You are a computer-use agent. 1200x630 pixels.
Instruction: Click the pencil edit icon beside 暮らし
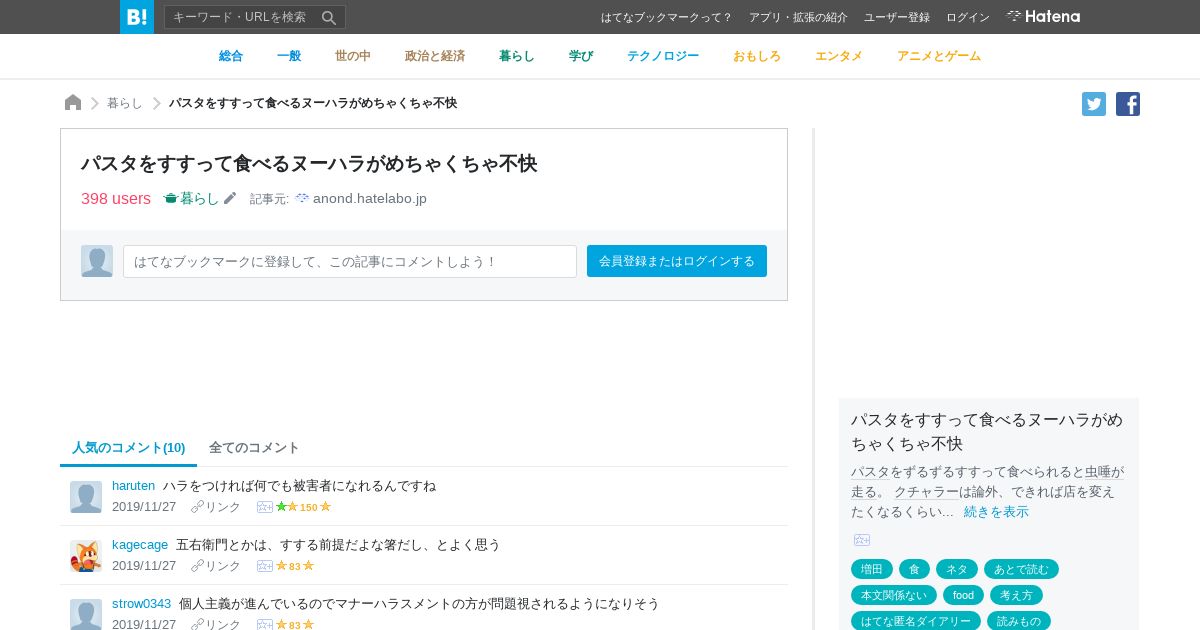[x=230, y=198]
